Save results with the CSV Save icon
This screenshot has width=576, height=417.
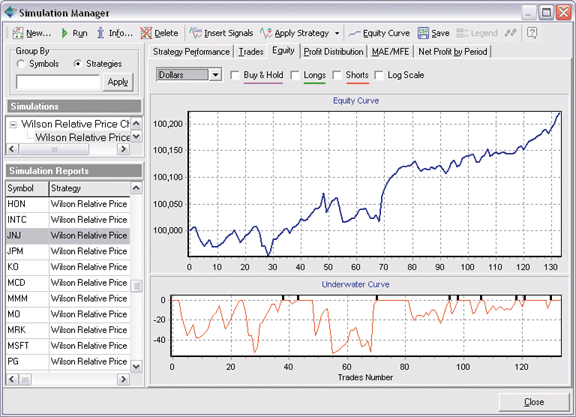tap(423, 33)
